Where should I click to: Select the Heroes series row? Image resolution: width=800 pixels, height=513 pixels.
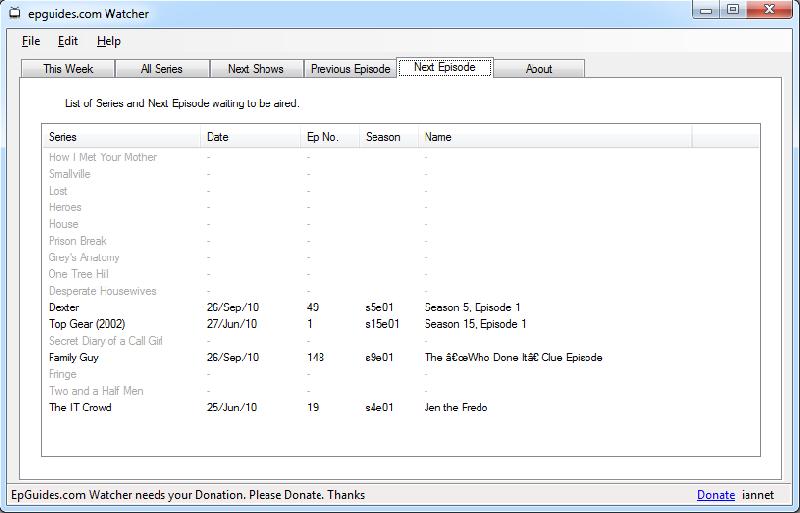pos(401,207)
